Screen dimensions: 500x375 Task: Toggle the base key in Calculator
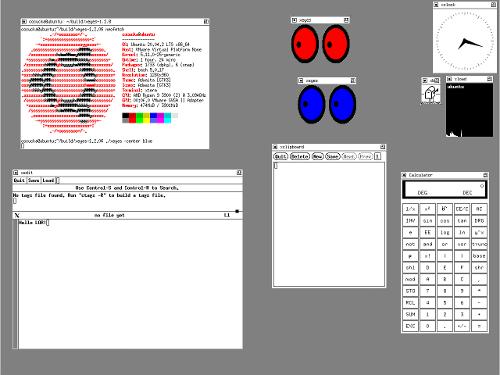coord(479,256)
